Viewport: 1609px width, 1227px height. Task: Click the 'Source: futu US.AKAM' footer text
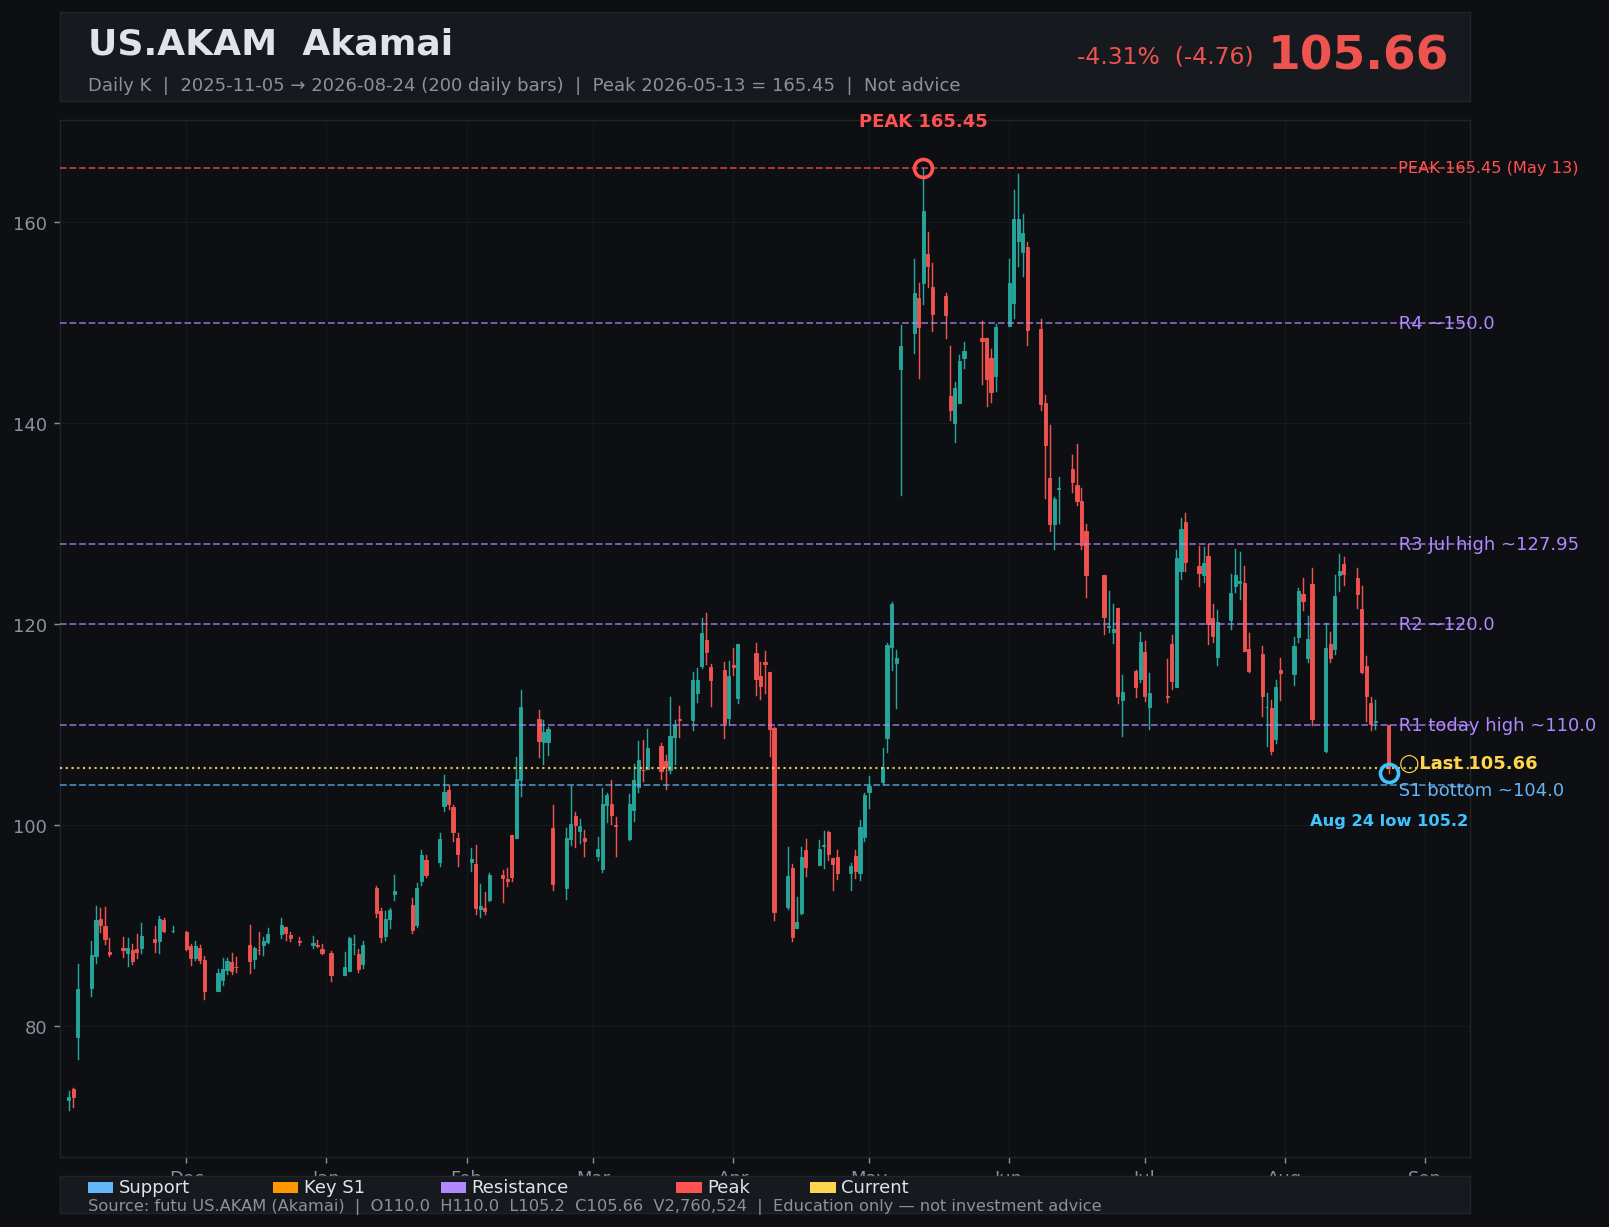click(x=594, y=1206)
